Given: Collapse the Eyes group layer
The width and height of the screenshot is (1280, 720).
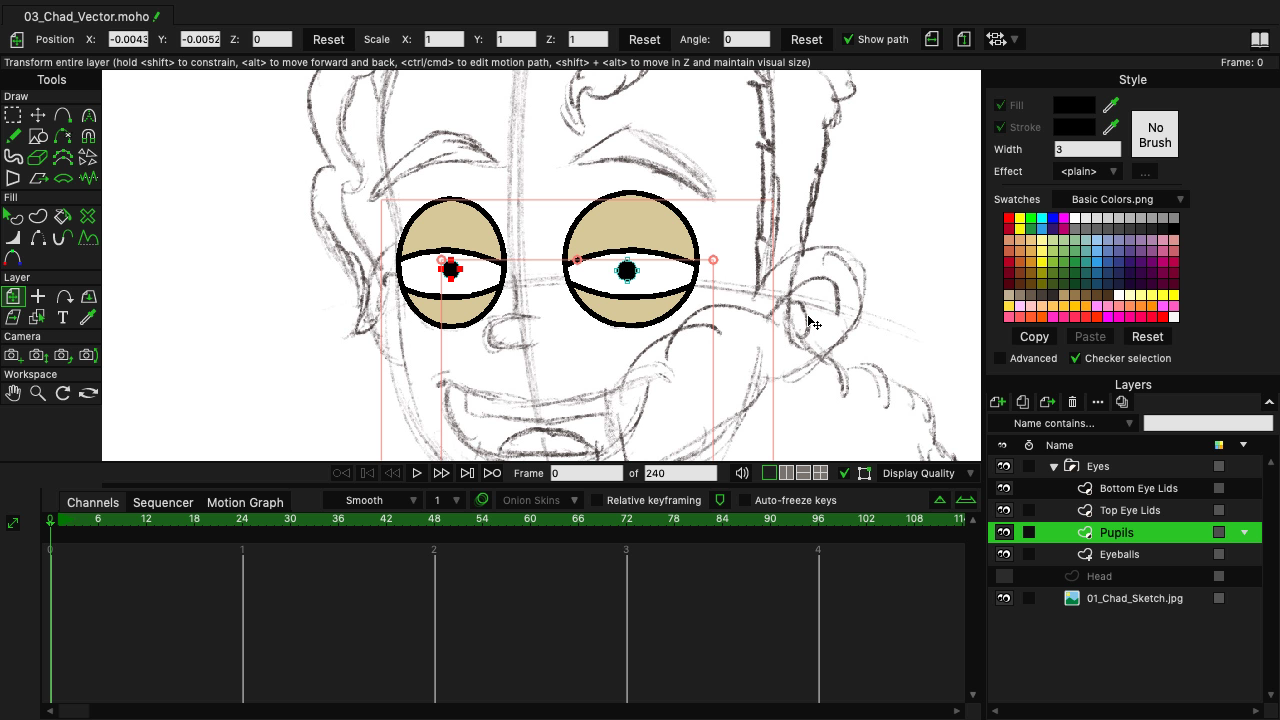Looking at the screenshot, I should tap(1053, 467).
